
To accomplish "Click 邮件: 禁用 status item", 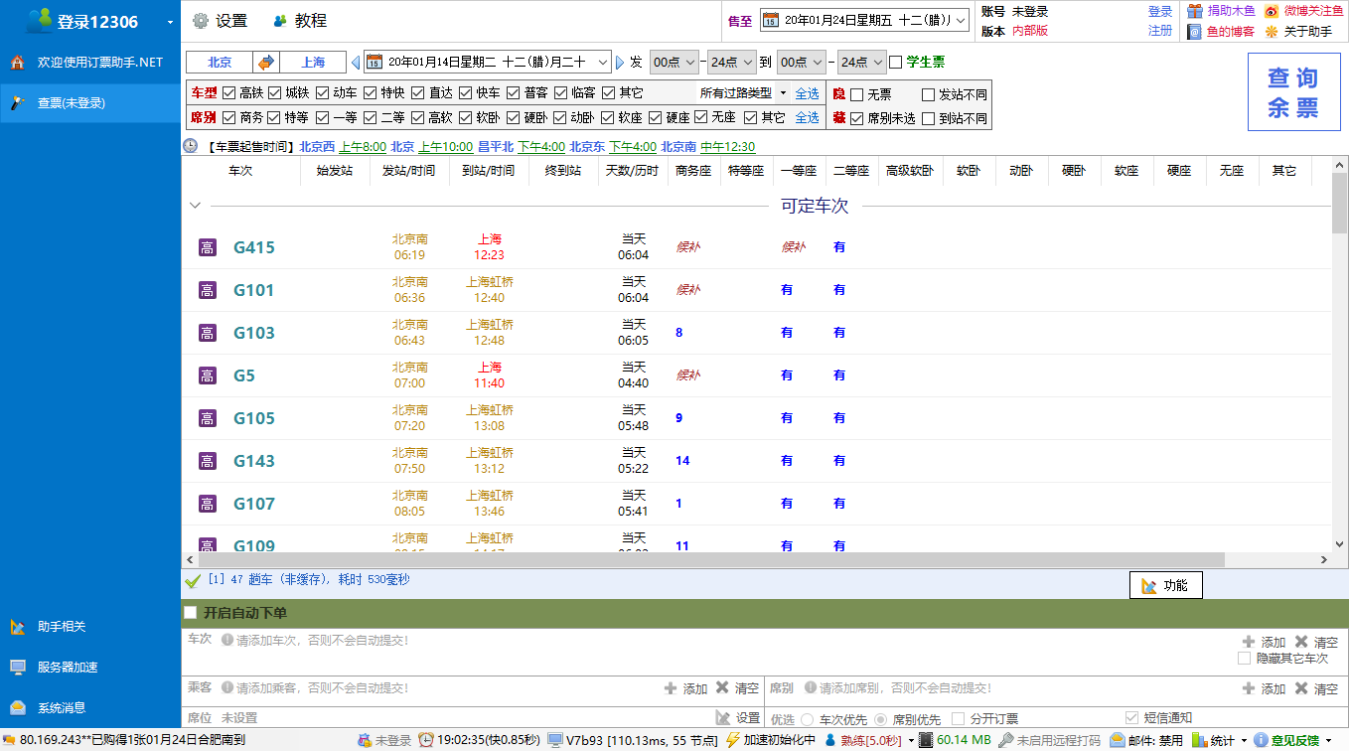I will [1146, 741].
